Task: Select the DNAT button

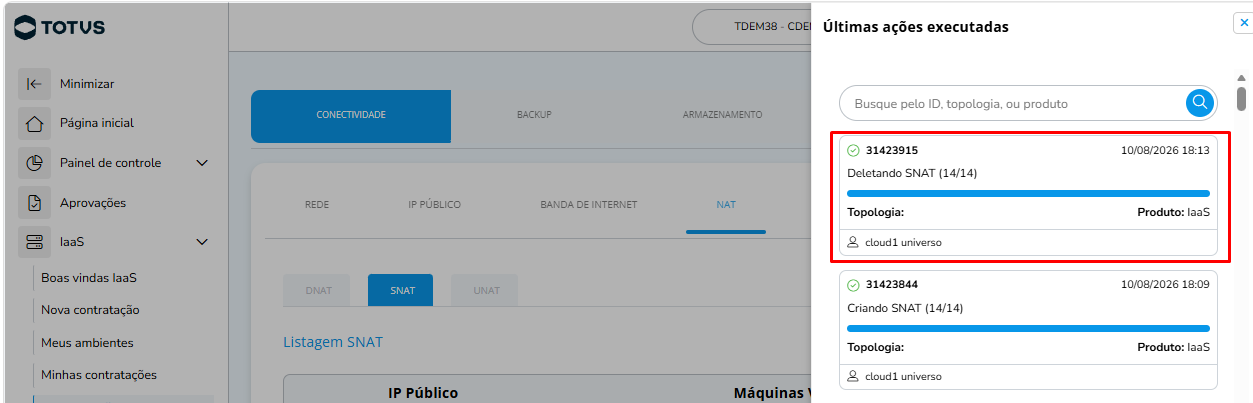Action: tap(317, 291)
